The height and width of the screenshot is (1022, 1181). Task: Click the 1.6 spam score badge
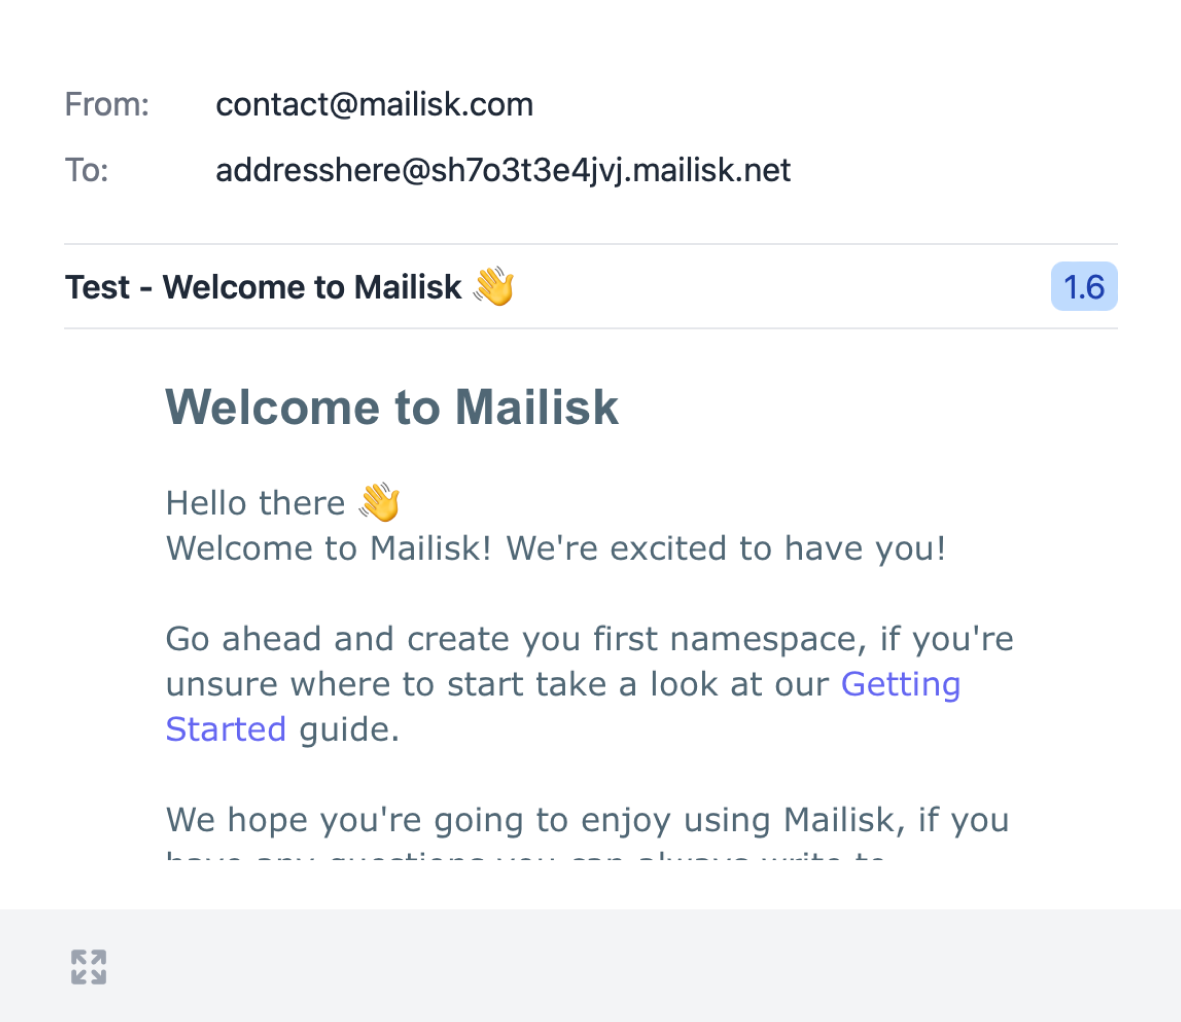(1084, 287)
